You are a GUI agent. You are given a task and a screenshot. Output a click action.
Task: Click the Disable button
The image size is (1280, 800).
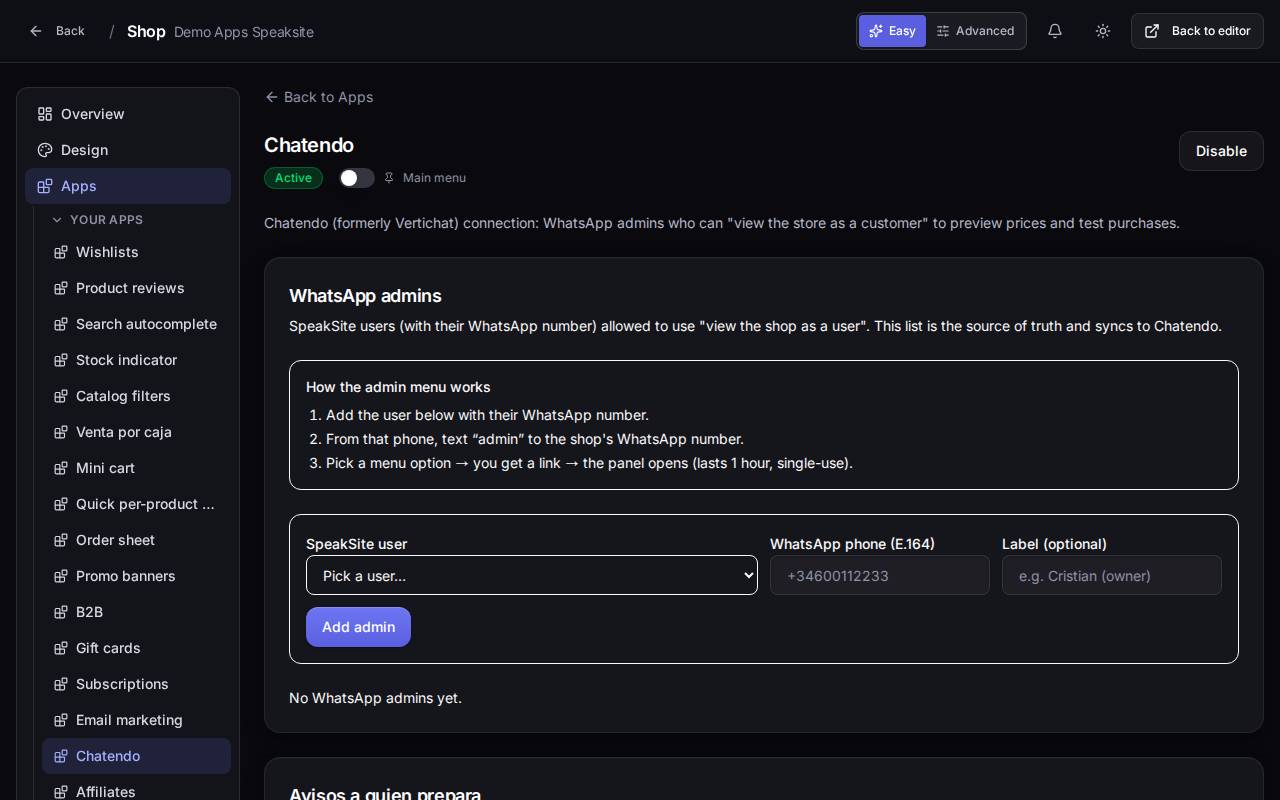pos(1221,151)
